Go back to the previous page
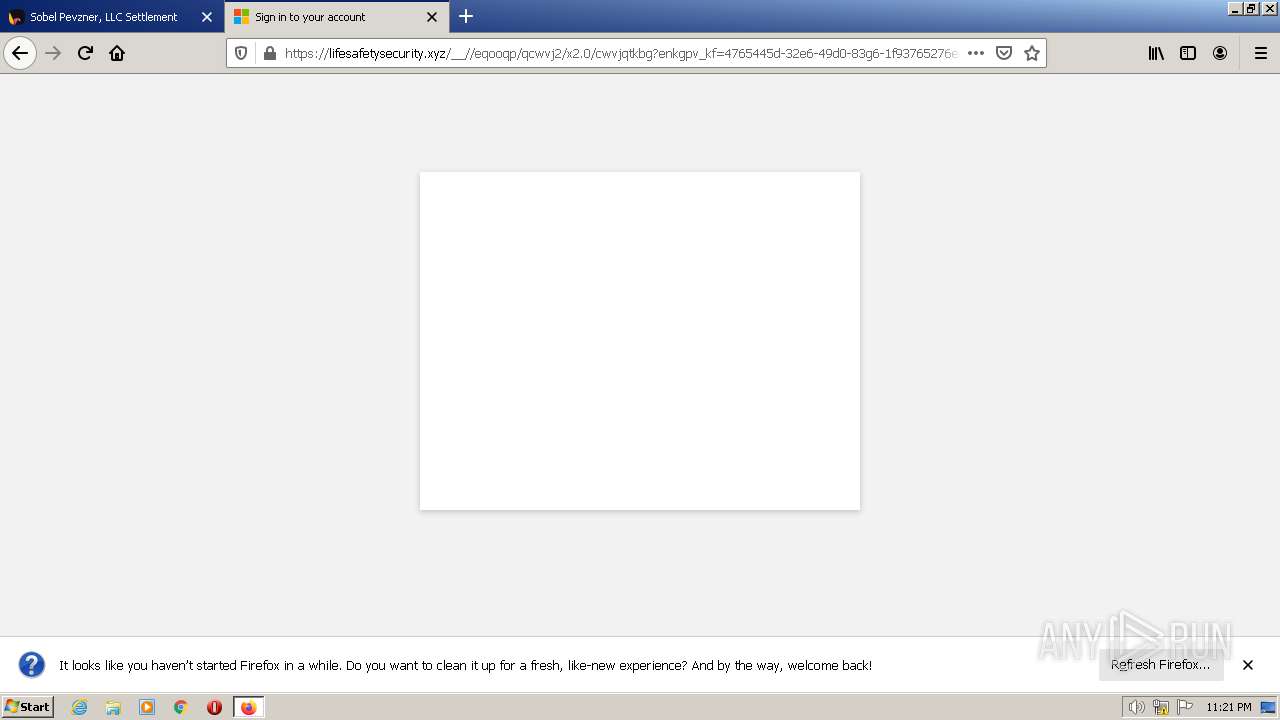The height and width of the screenshot is (720, 1280). [x=20, y=53]
